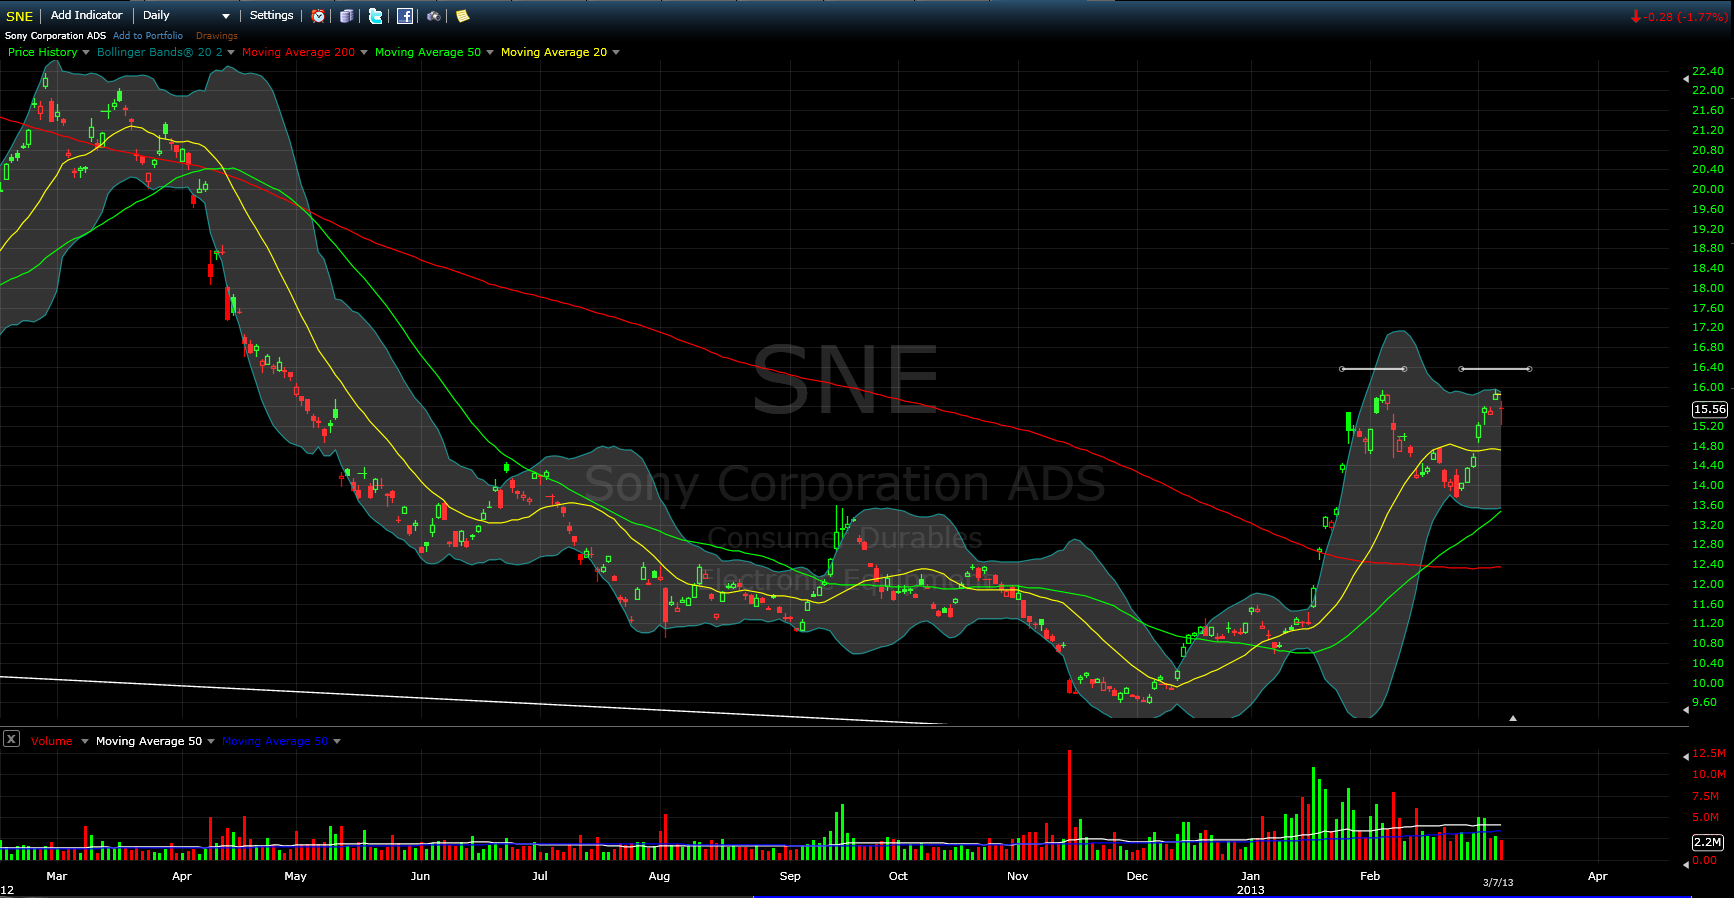Expand Moving Average 200 dropdown arrow
Screen dimensions: 1734x898
(364, 53)
